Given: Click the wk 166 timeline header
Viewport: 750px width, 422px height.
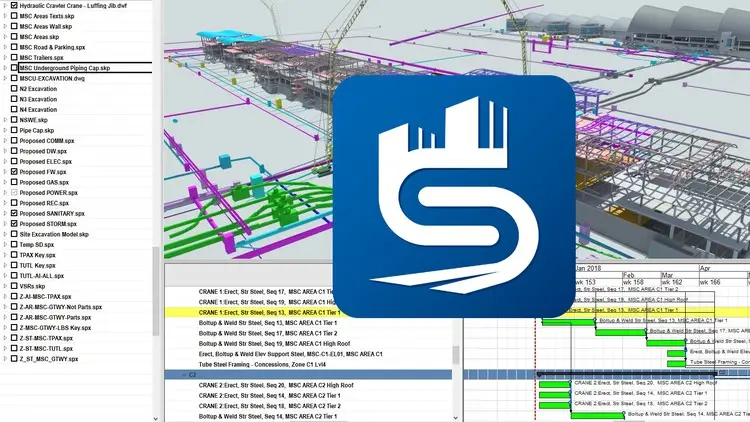Looking at the screenshot, I should pos(710,282).
